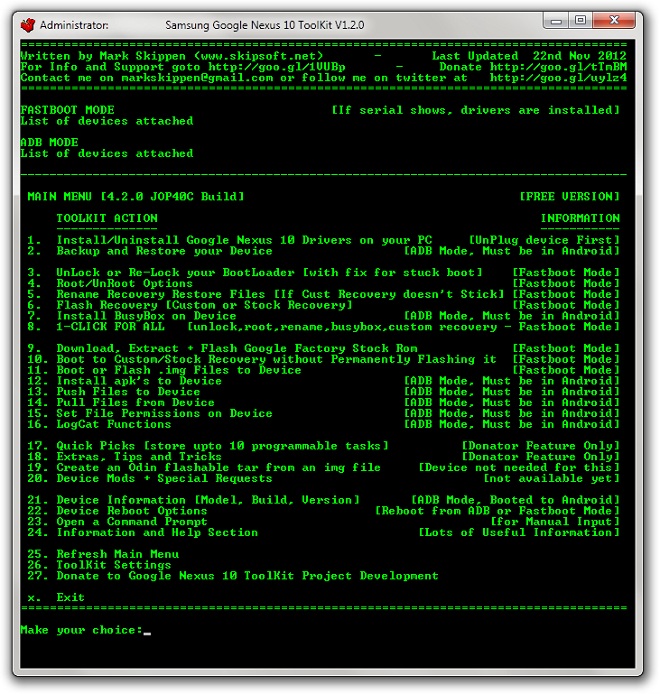Image resolution: width=660 pixels, height=694 pixels.
Task: Click option 7 'Install BusyBox on Device'
Action: (x=131, y=316)
